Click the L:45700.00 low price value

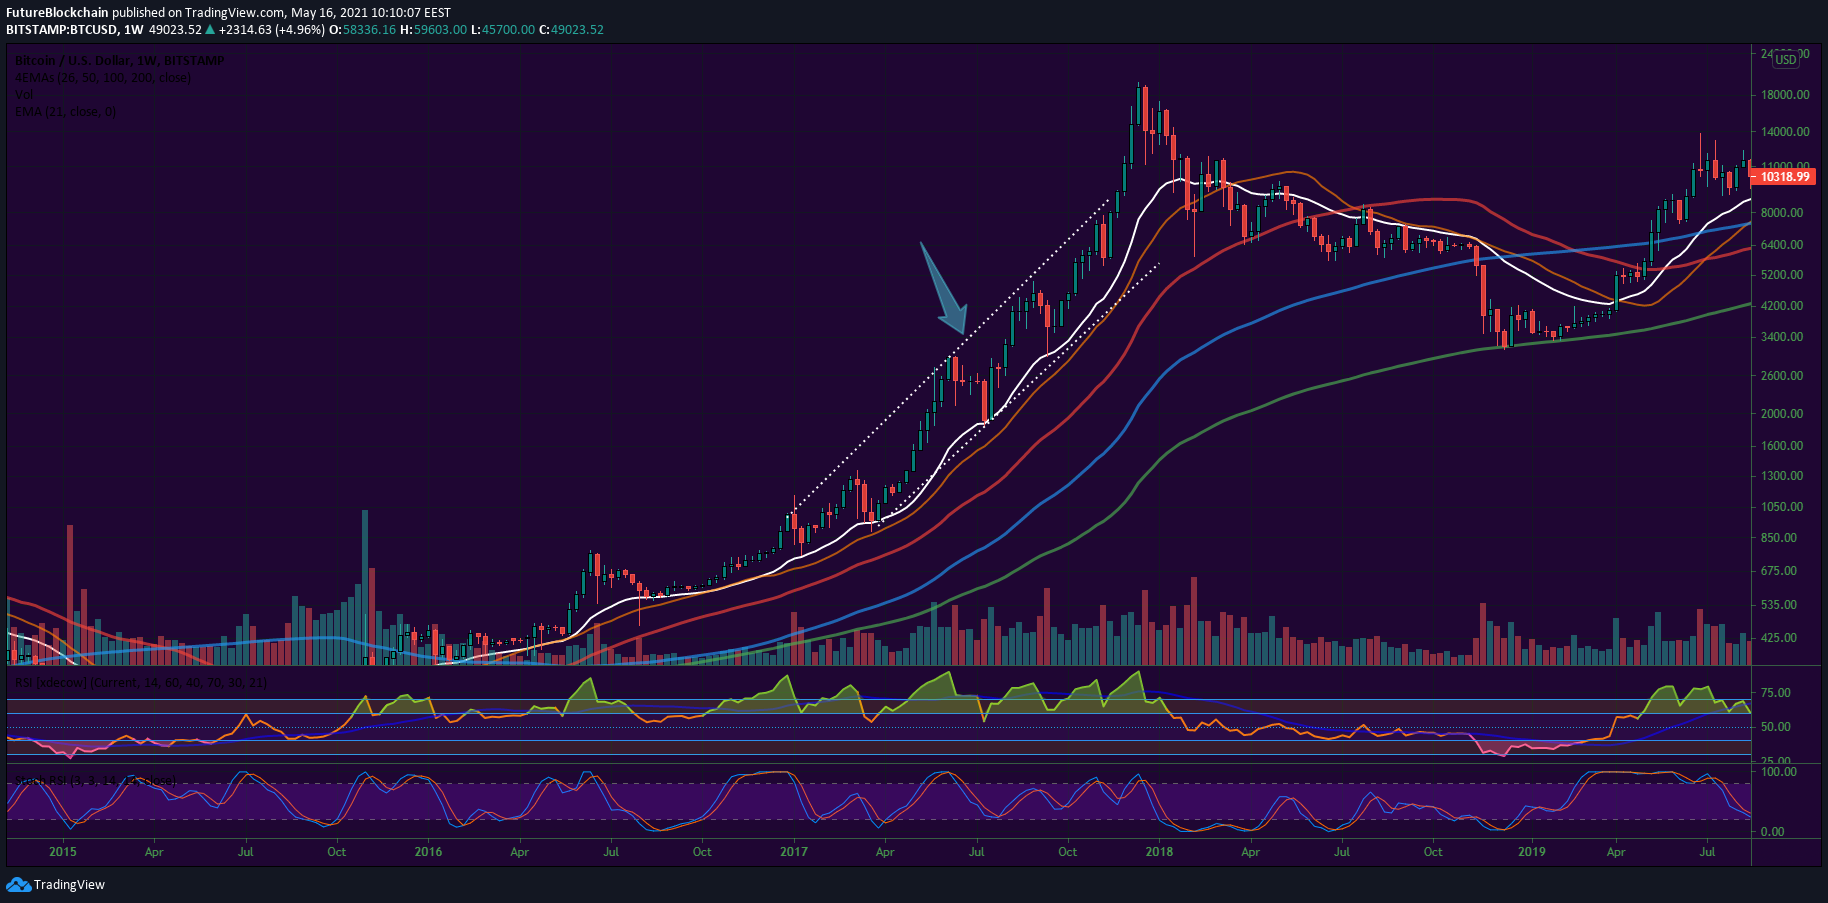pos(503,30)
